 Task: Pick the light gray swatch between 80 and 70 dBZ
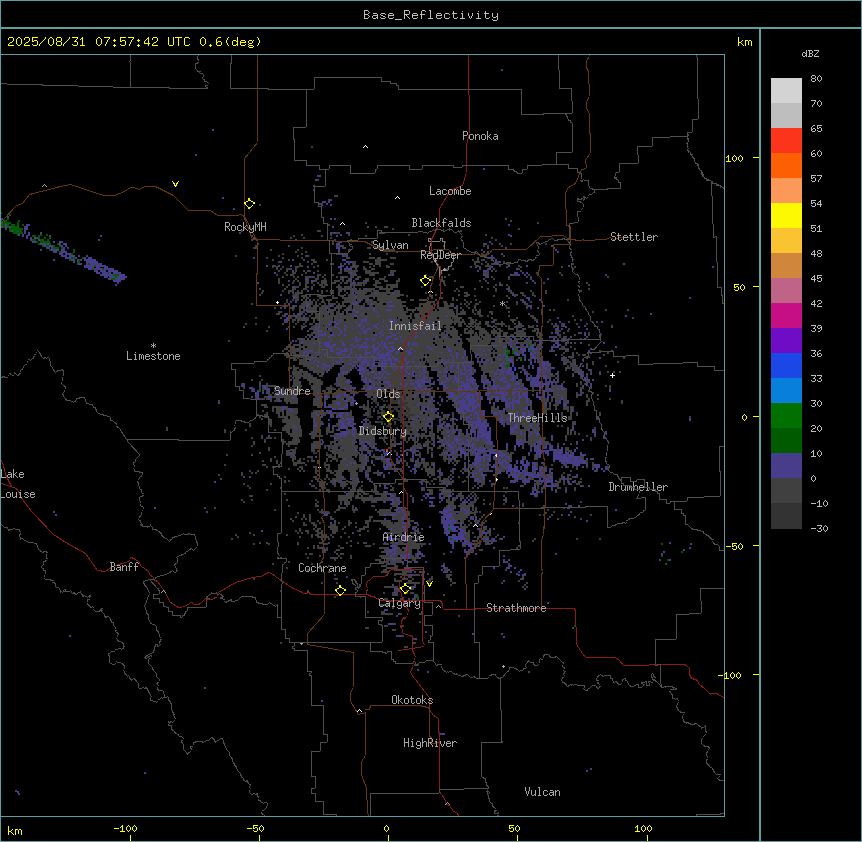786,91
